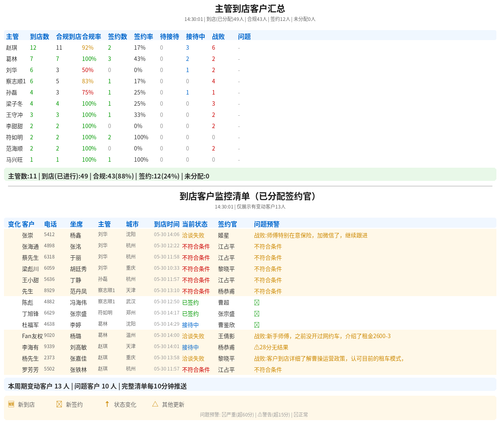Select the 33% signing rate value
The width and height of the screenshot is (500, 437).
coord(140,115)
